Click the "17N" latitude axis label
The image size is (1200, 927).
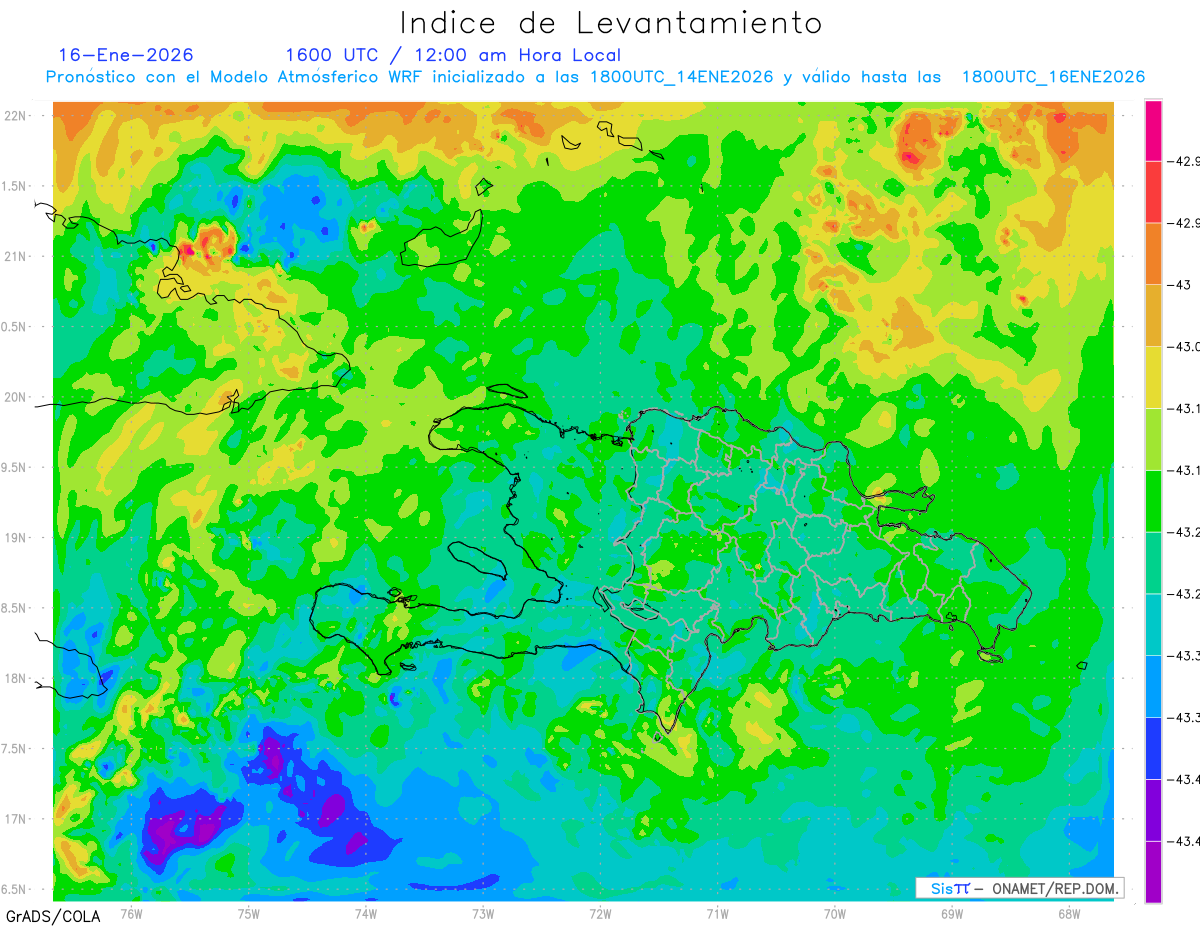[16, 819]
